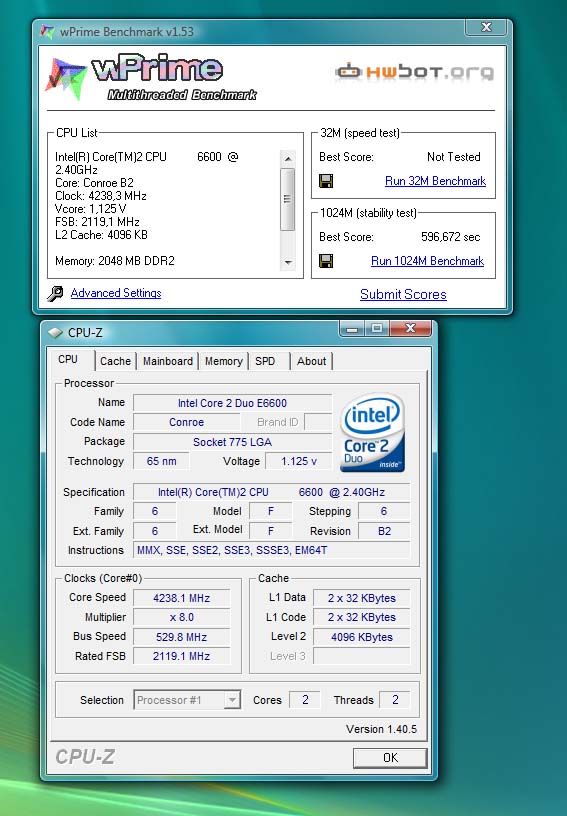Open the Memory tab
567x816 pixels.
[x=224, y=361]
